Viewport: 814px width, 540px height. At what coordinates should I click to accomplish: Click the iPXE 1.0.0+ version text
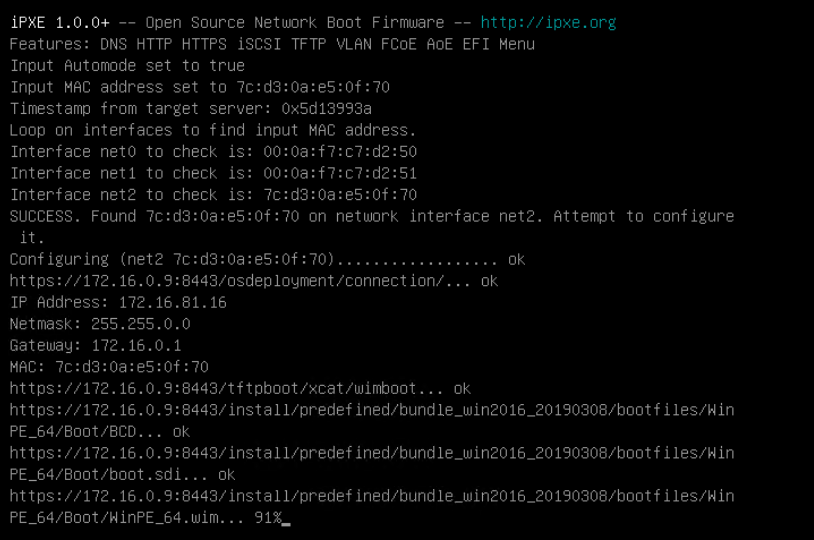point(60,23)
